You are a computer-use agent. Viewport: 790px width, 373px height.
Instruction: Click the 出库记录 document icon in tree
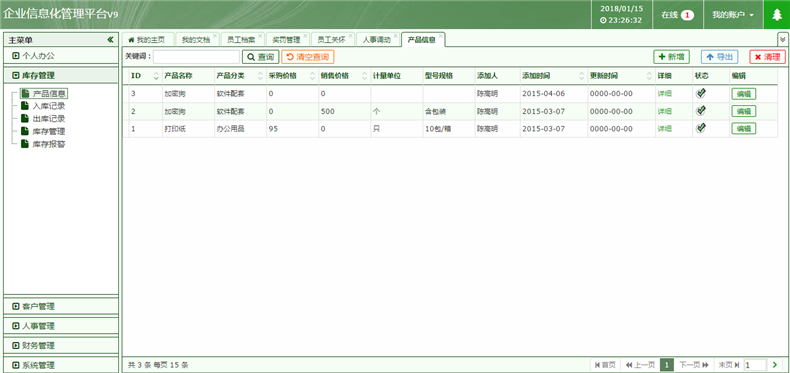[x=25, y=118]
